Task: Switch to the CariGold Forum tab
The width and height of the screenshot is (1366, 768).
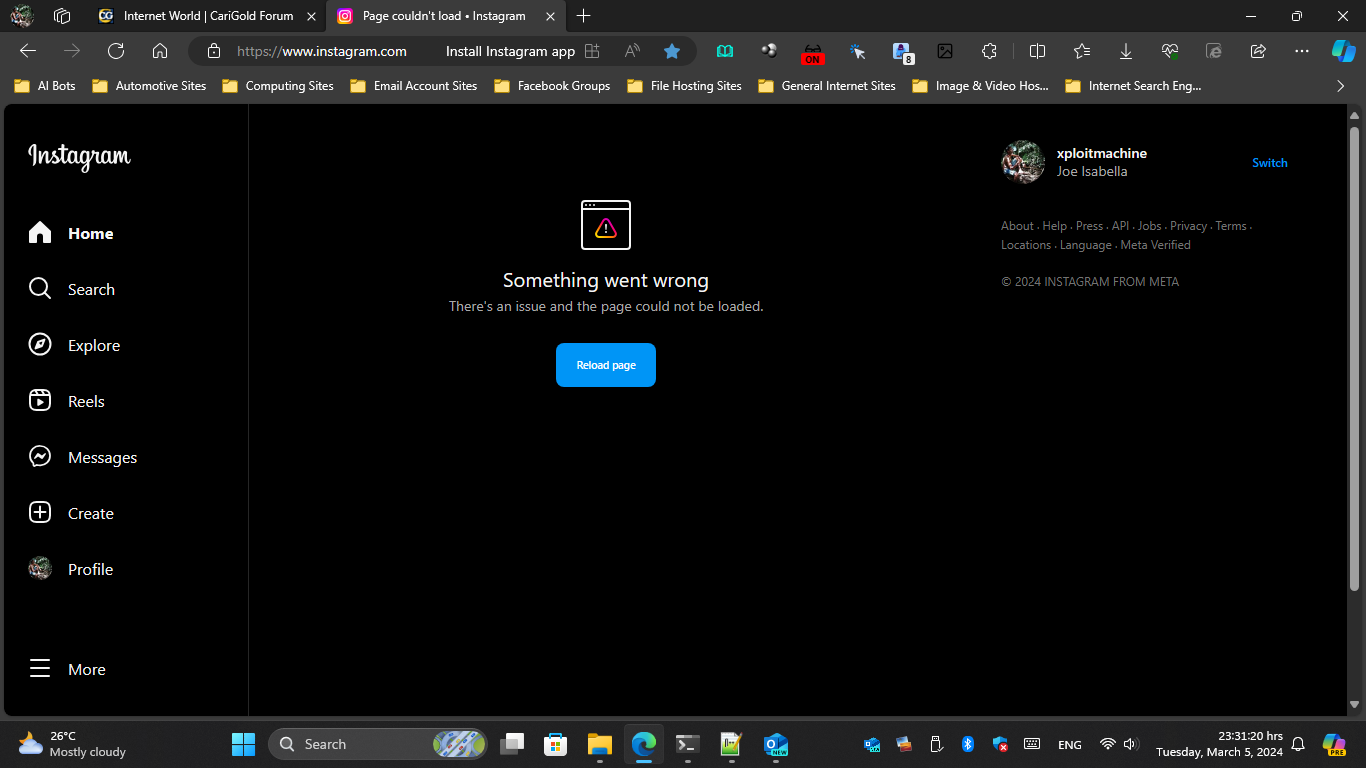Action: click(x=208, y=16)
